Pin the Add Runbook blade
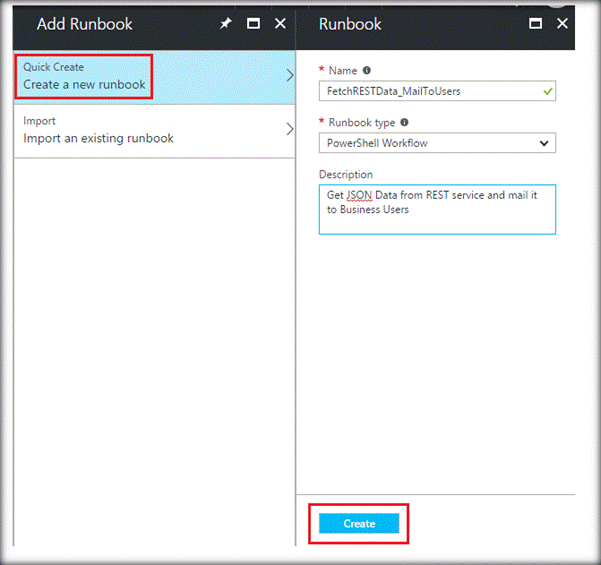This screenshot has height=565, width=601. coord(225,24)
